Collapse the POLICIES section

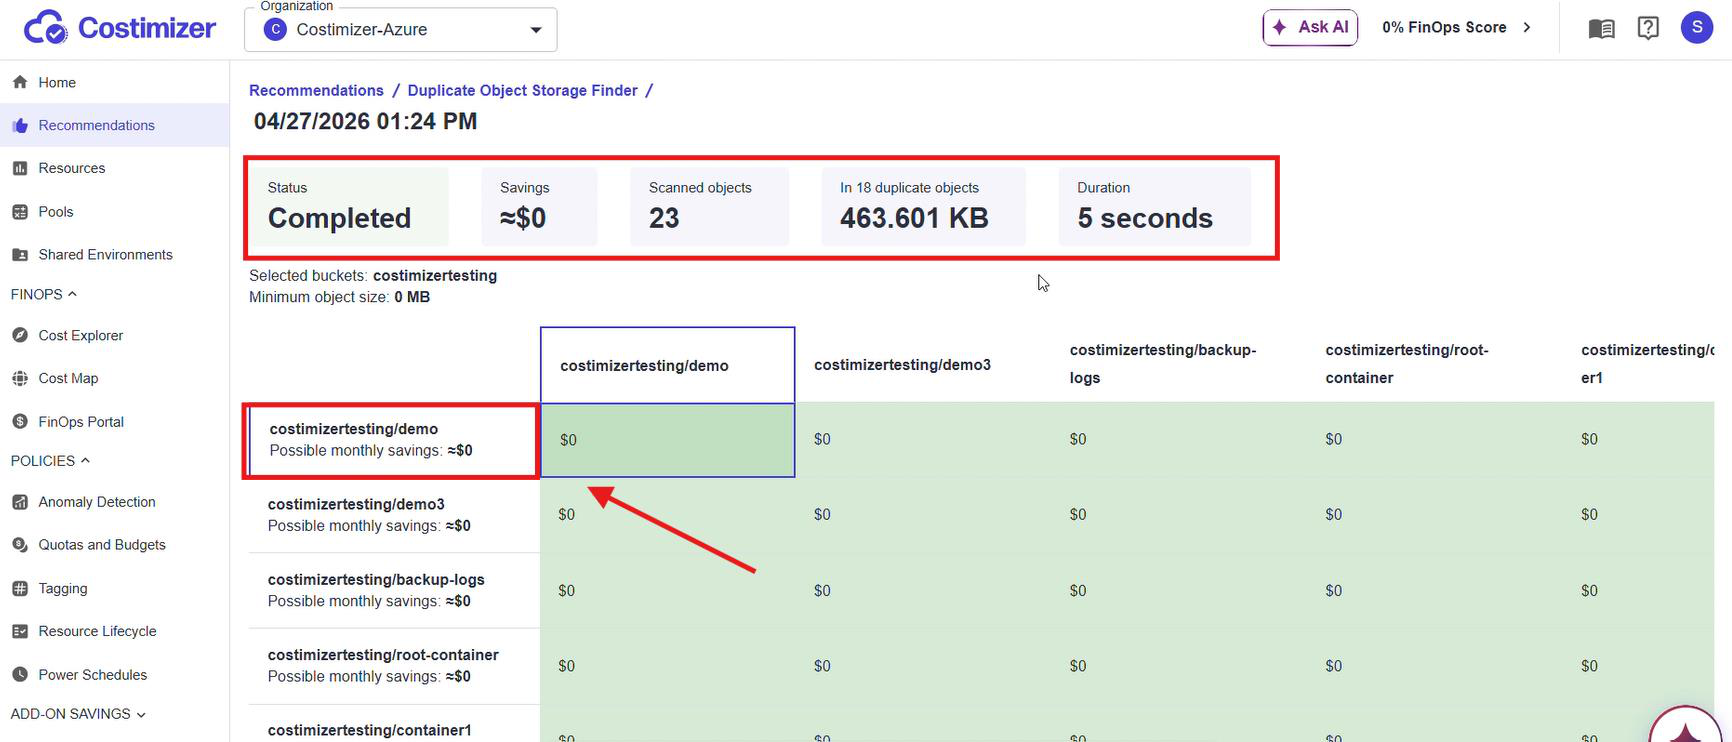(x=50, y=461)
